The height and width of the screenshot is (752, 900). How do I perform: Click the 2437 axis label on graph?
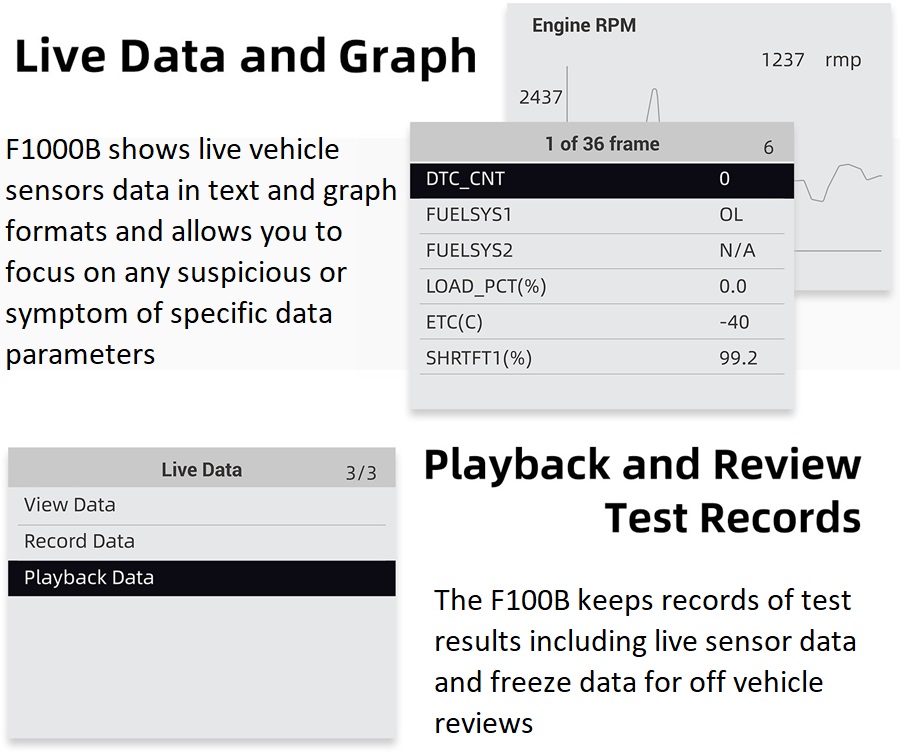coord(540,98)
